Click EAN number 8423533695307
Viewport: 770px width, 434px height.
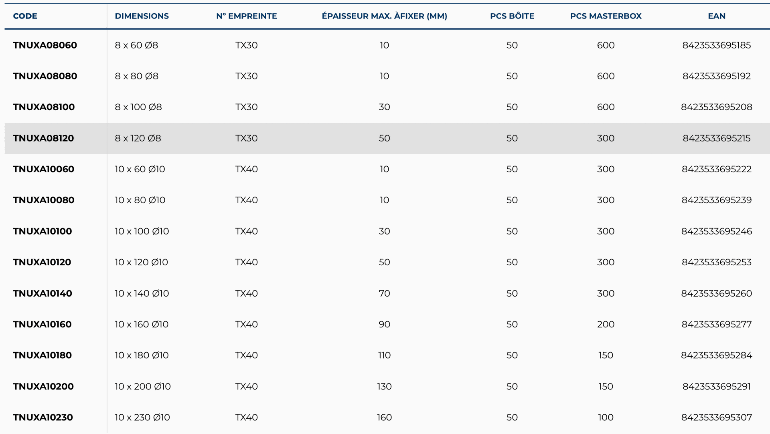click(716, 418)
